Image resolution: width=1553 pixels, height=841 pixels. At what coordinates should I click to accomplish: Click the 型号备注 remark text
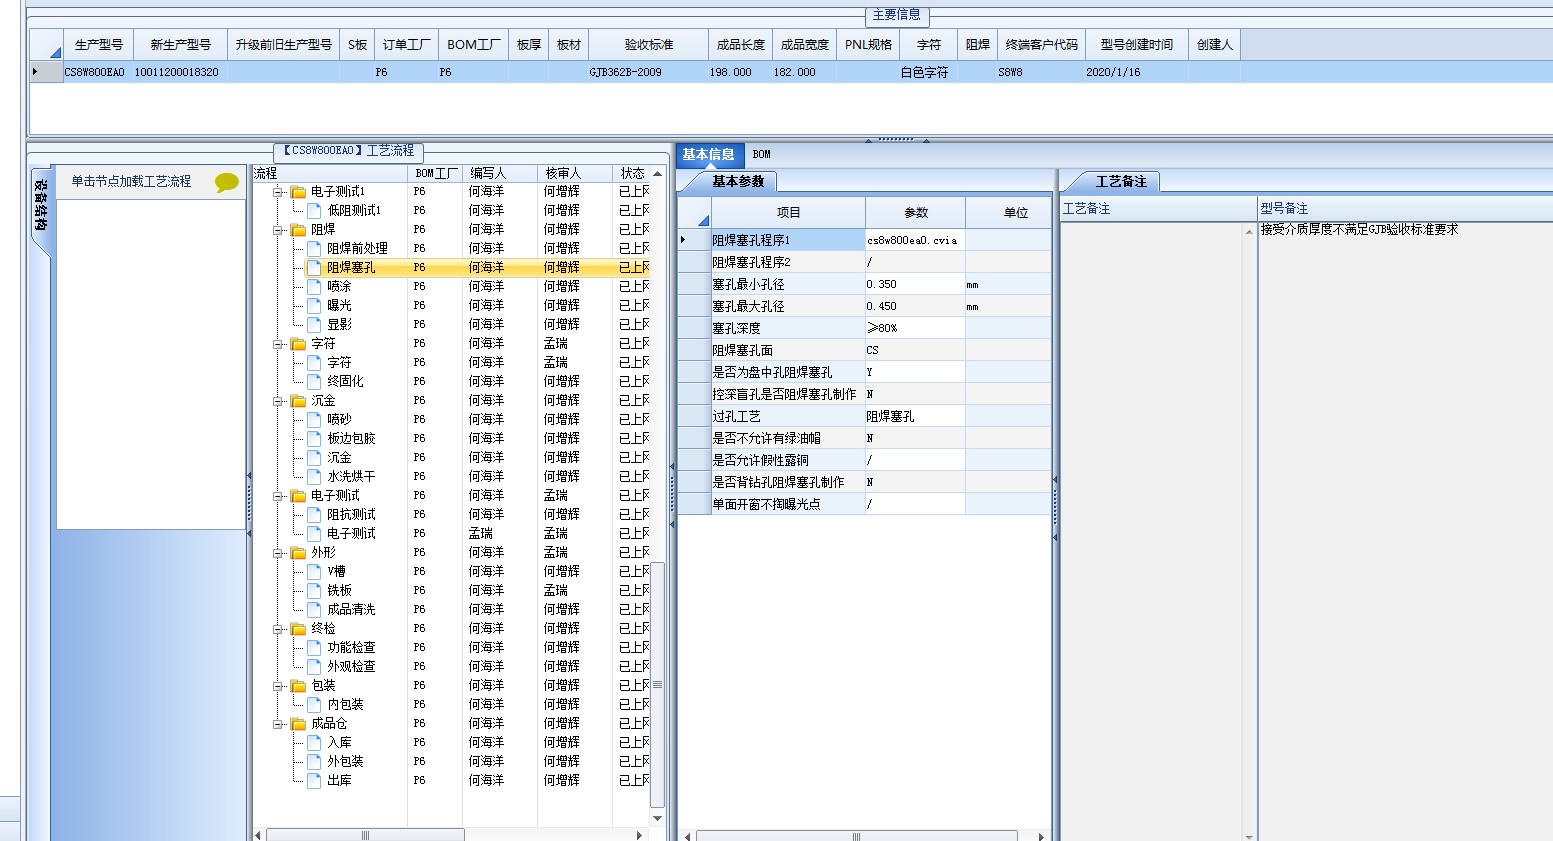(1359, 230)
